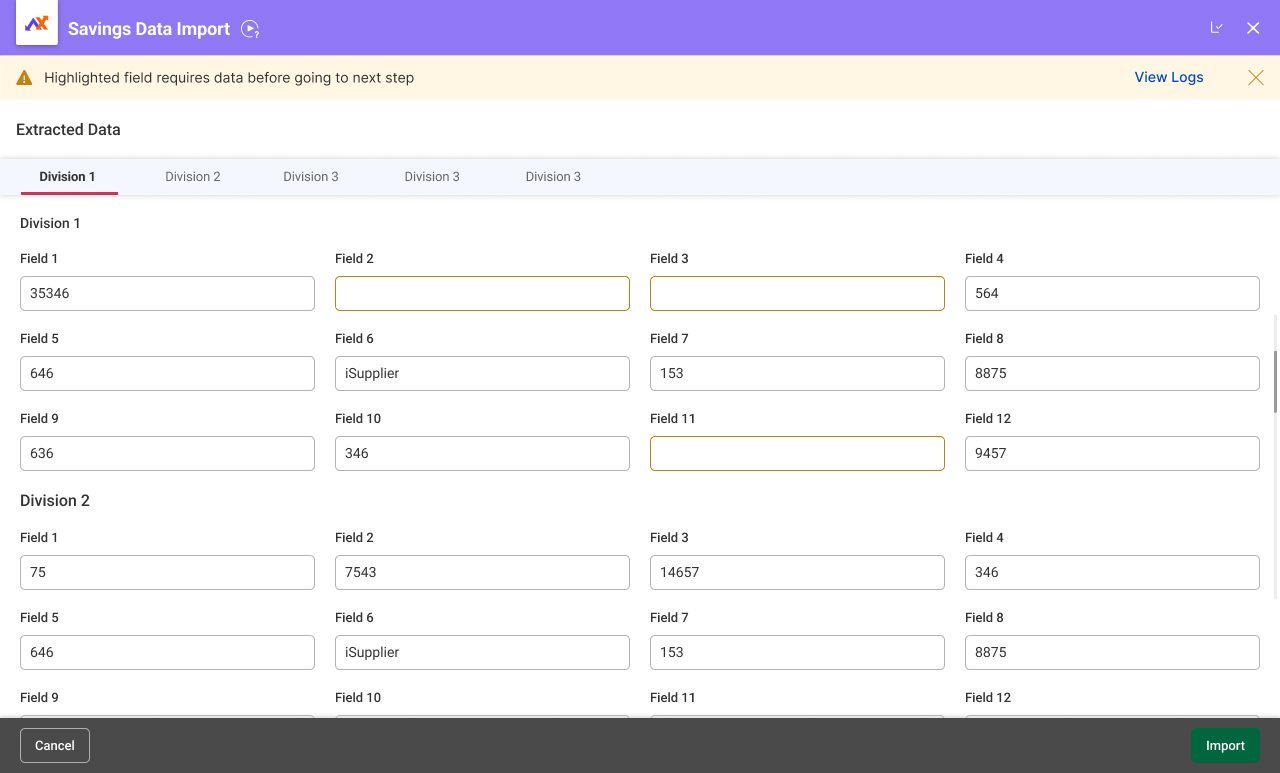
Task: Focus Division 1 Field 9 containing 636
Action: pyautogui.click(x=167, y=453)
